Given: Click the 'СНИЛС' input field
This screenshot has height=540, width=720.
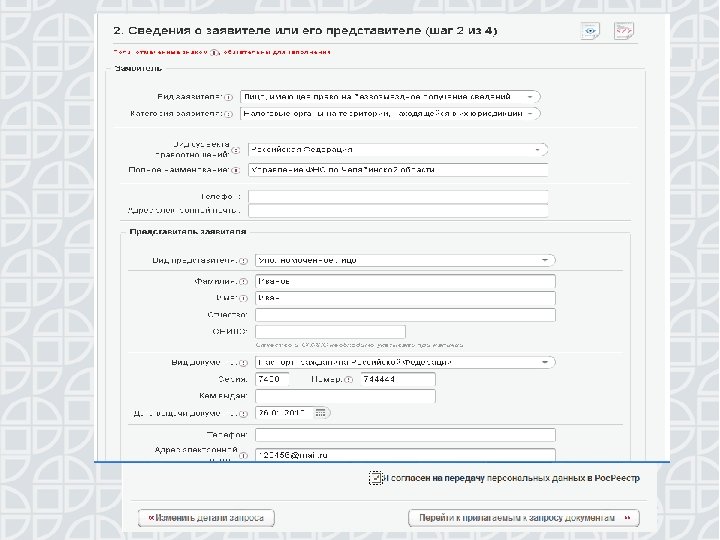Looking at the screenshot, I should [330, 332].
